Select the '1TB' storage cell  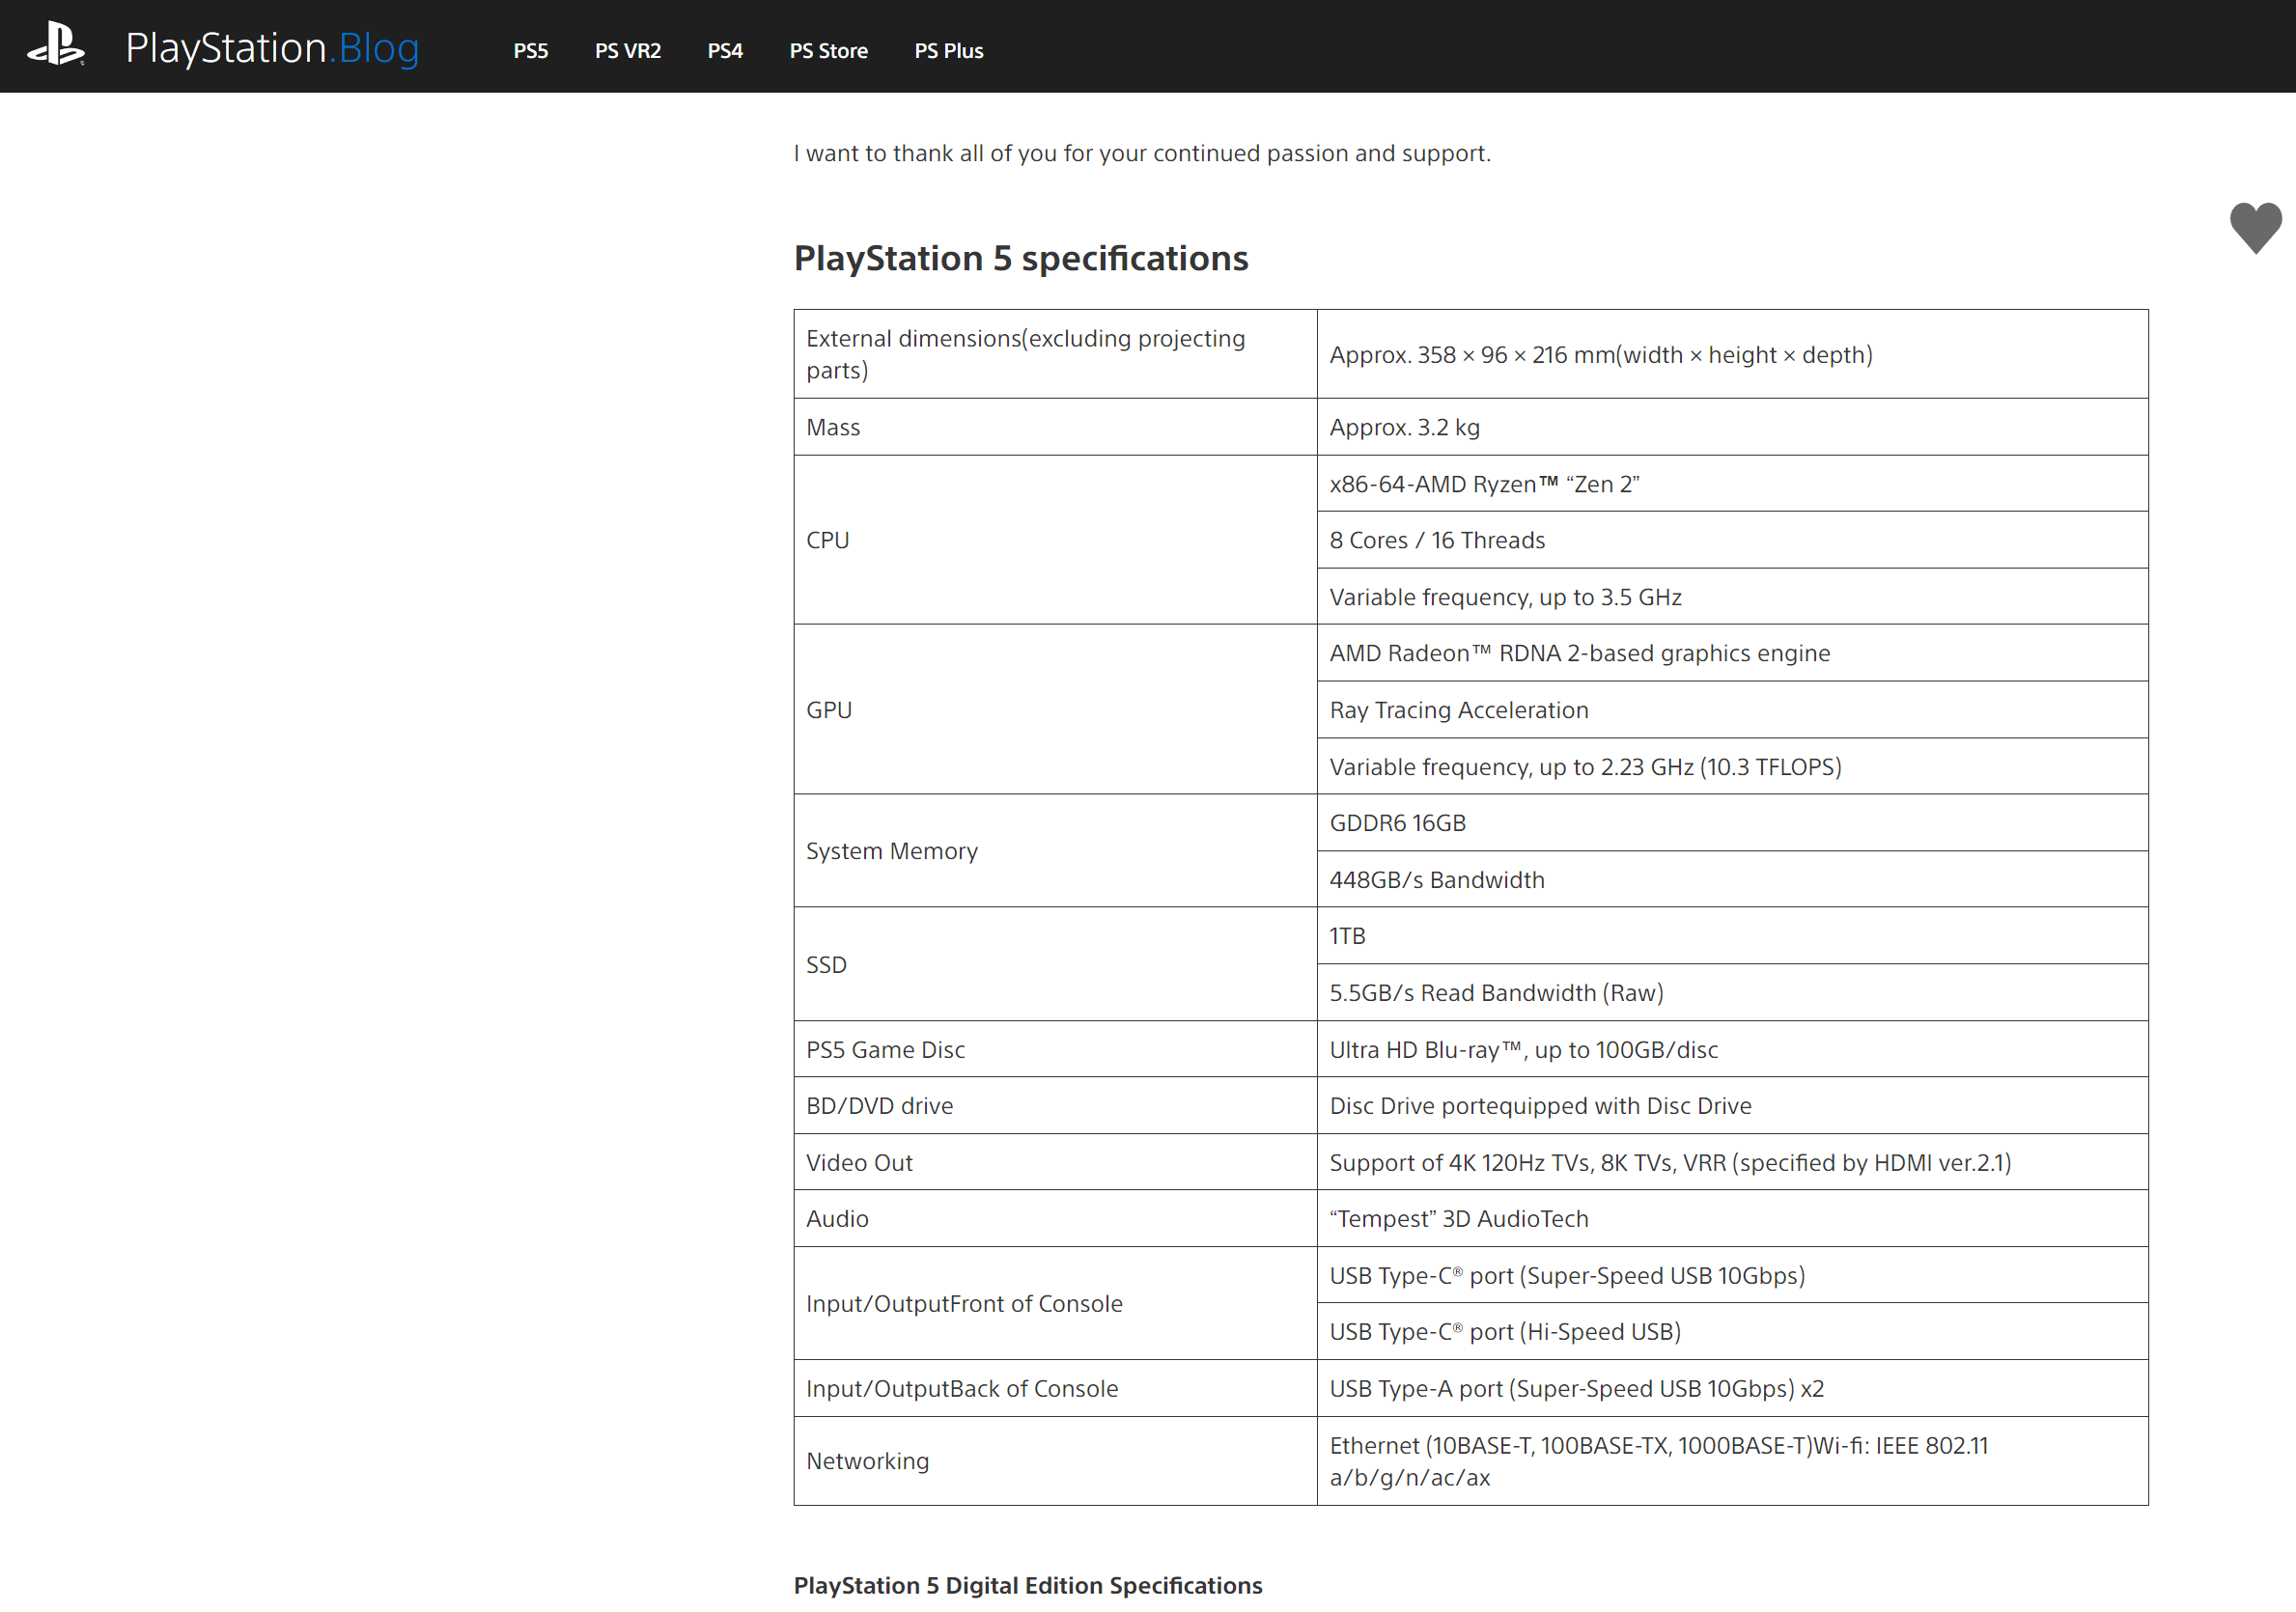[x=1732, y=936]
